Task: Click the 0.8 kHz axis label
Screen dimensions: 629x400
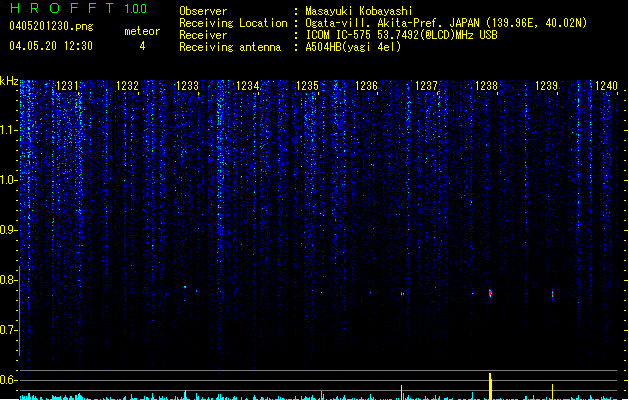Action: coord(8,280)
